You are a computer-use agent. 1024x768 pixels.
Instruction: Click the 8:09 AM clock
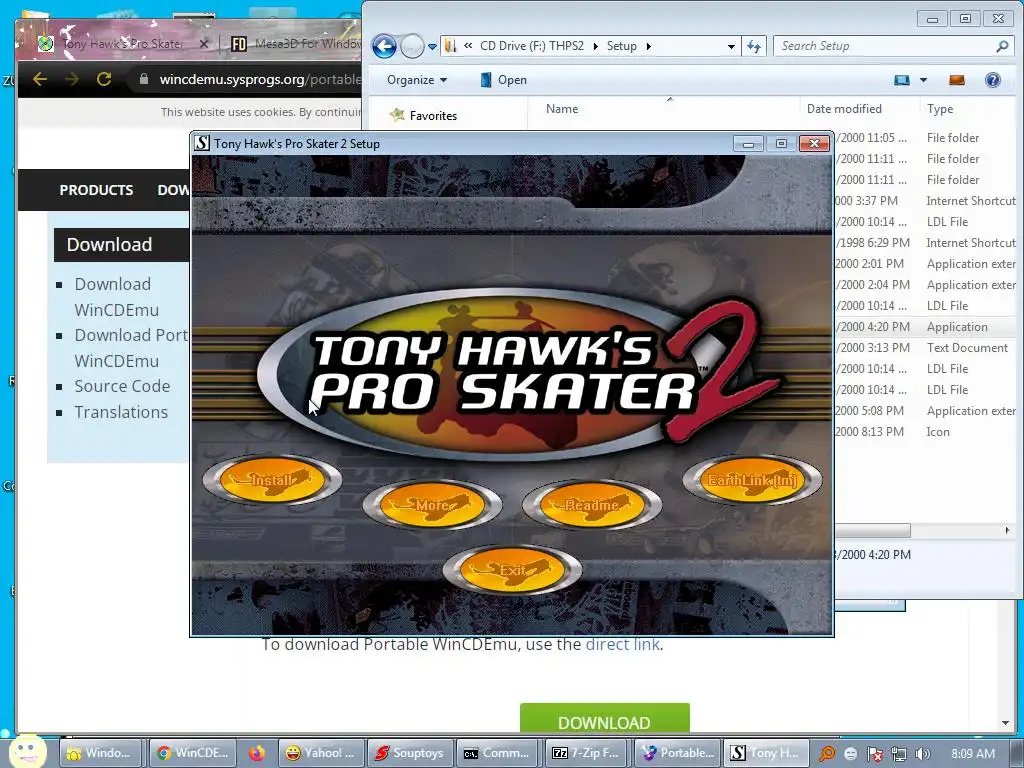[x=973, y=754]
